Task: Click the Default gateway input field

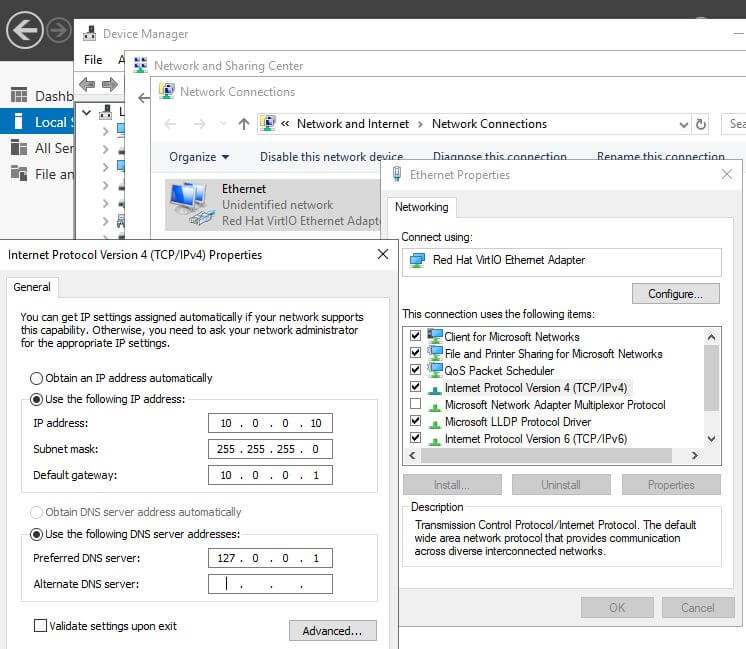Action: coord(270,475)
